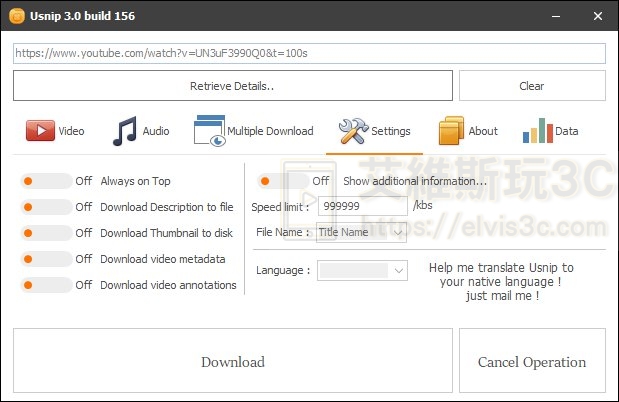This screenshot has width=619, height=402.
Task: Enable Download Description to file
Action: click(x=45, y=207)
